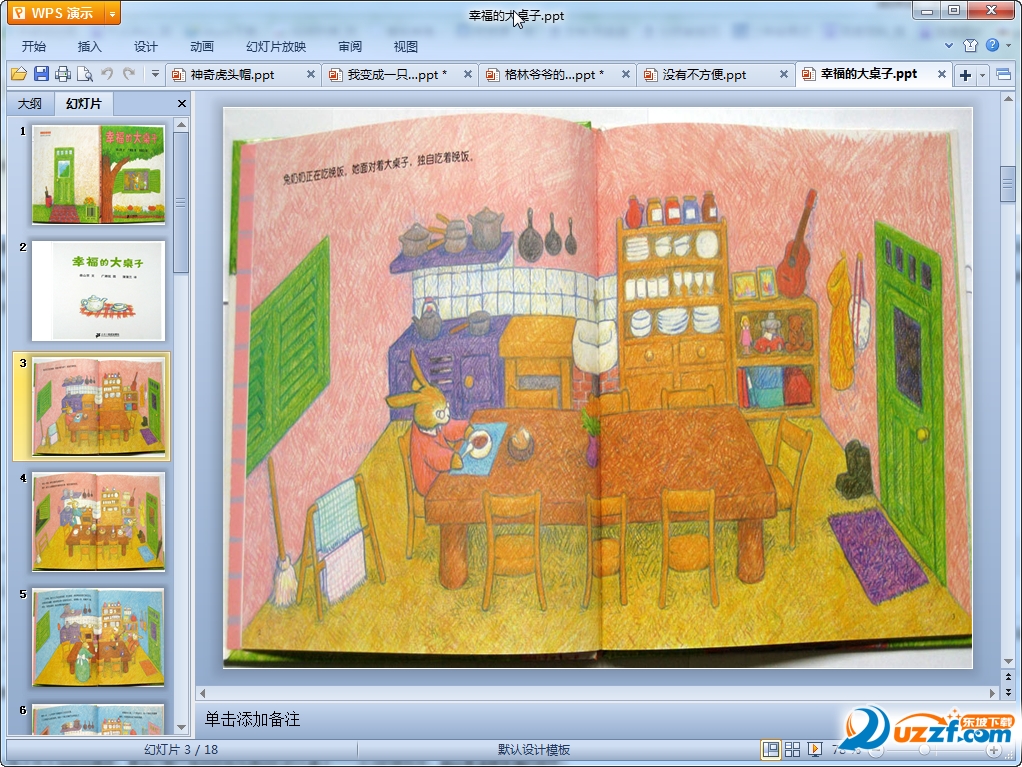Open the 动画 menu tab
Screen dimensions: 1022x767
click(201, 46)
